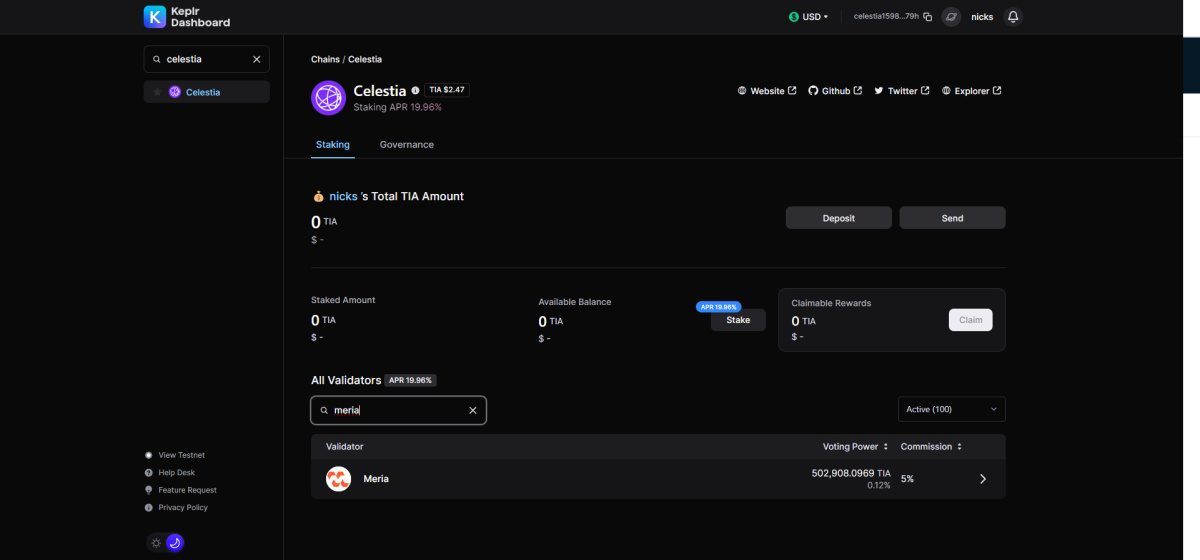Click the TIA $2.47 price badge
Viewport: 1200px width, 560px height.
pos(447,90)
